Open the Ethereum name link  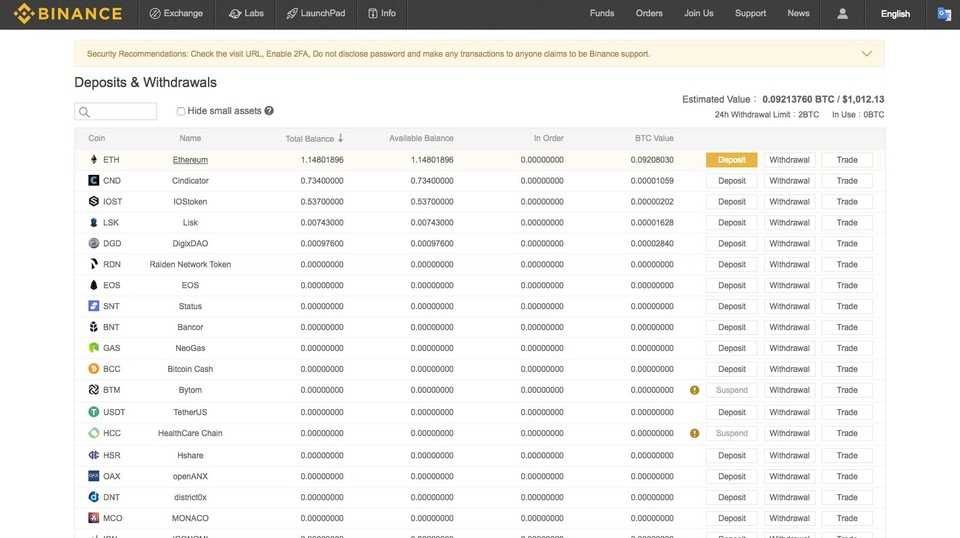190,160
